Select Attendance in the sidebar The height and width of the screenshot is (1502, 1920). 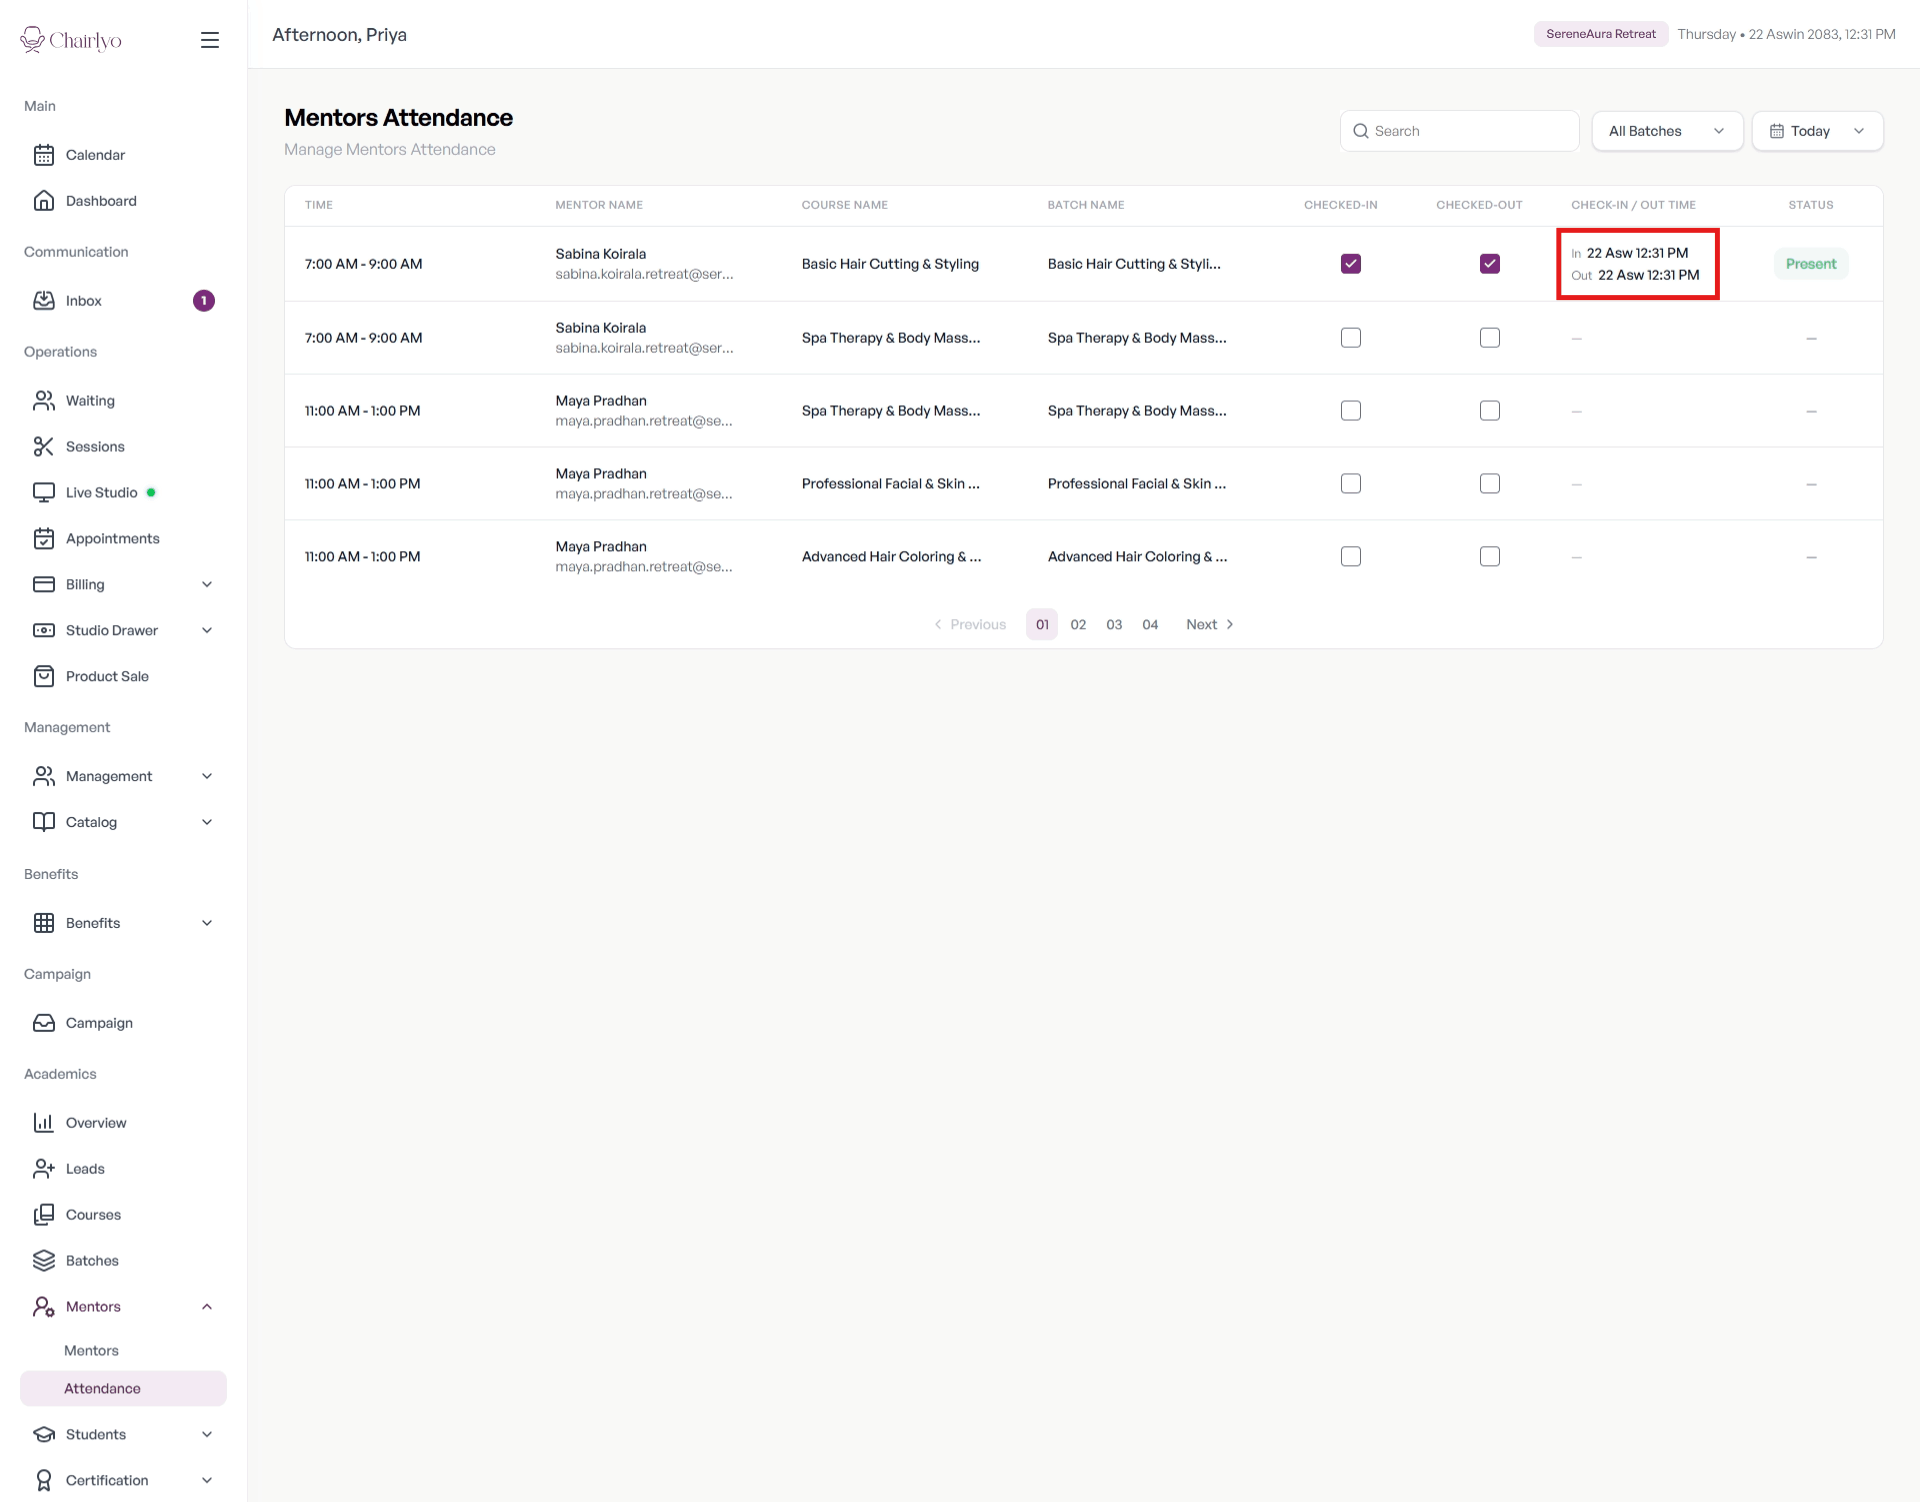(123, 1389)
